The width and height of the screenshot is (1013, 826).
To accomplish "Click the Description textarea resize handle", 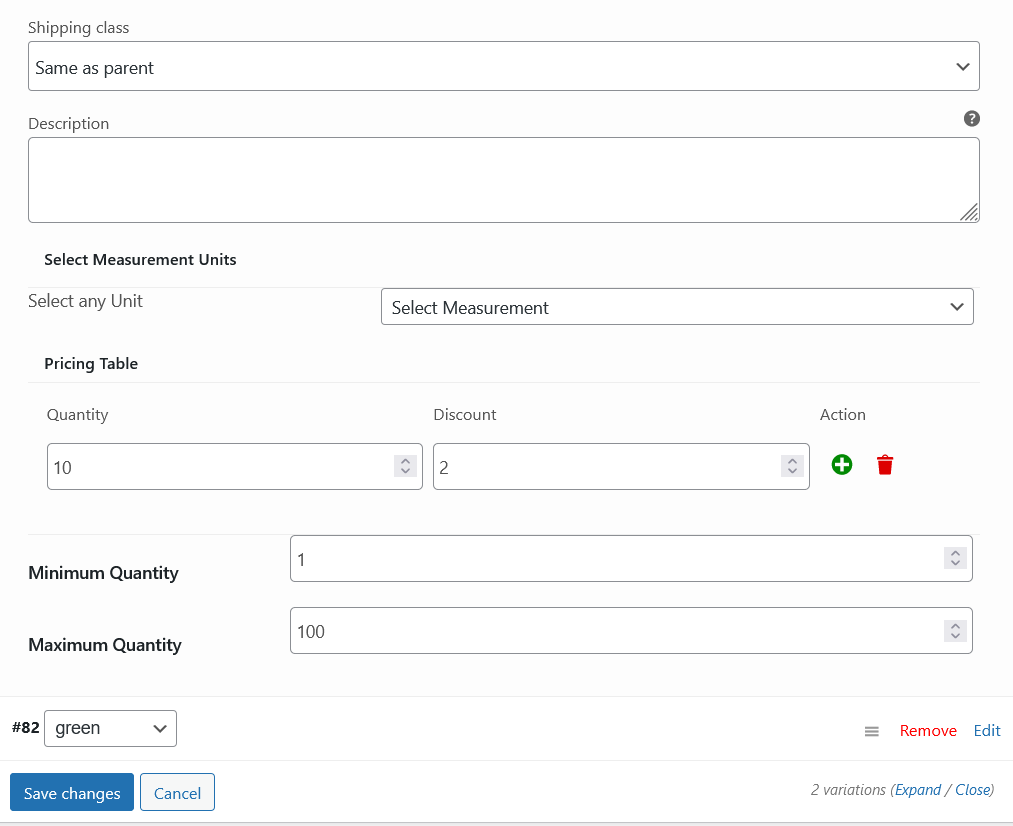I will (969, 212).
